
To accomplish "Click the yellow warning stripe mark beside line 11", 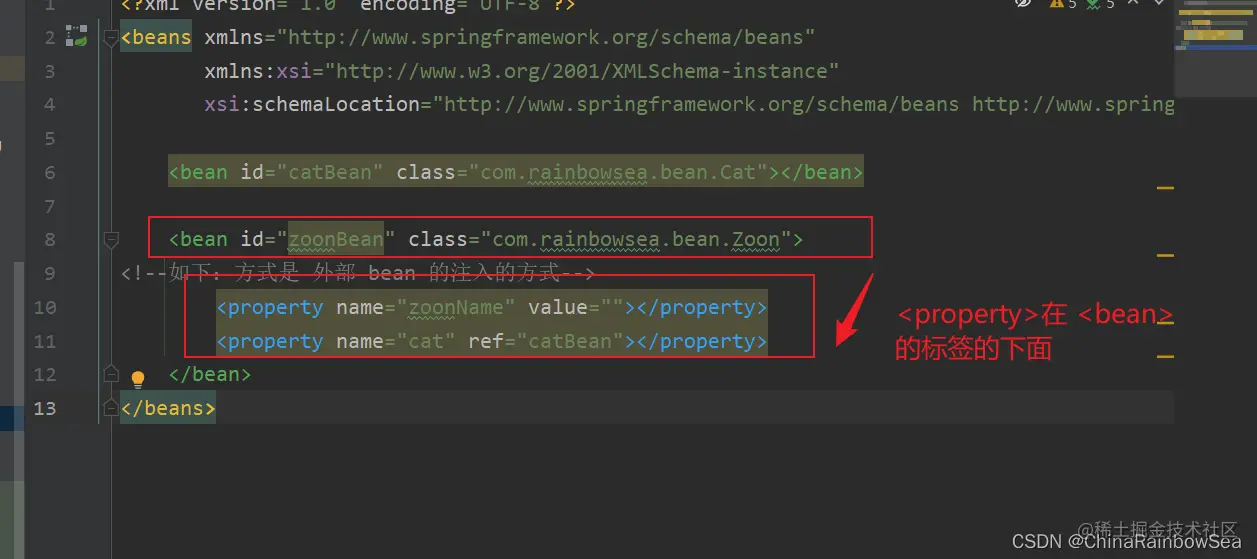I will coord(1165,356).
